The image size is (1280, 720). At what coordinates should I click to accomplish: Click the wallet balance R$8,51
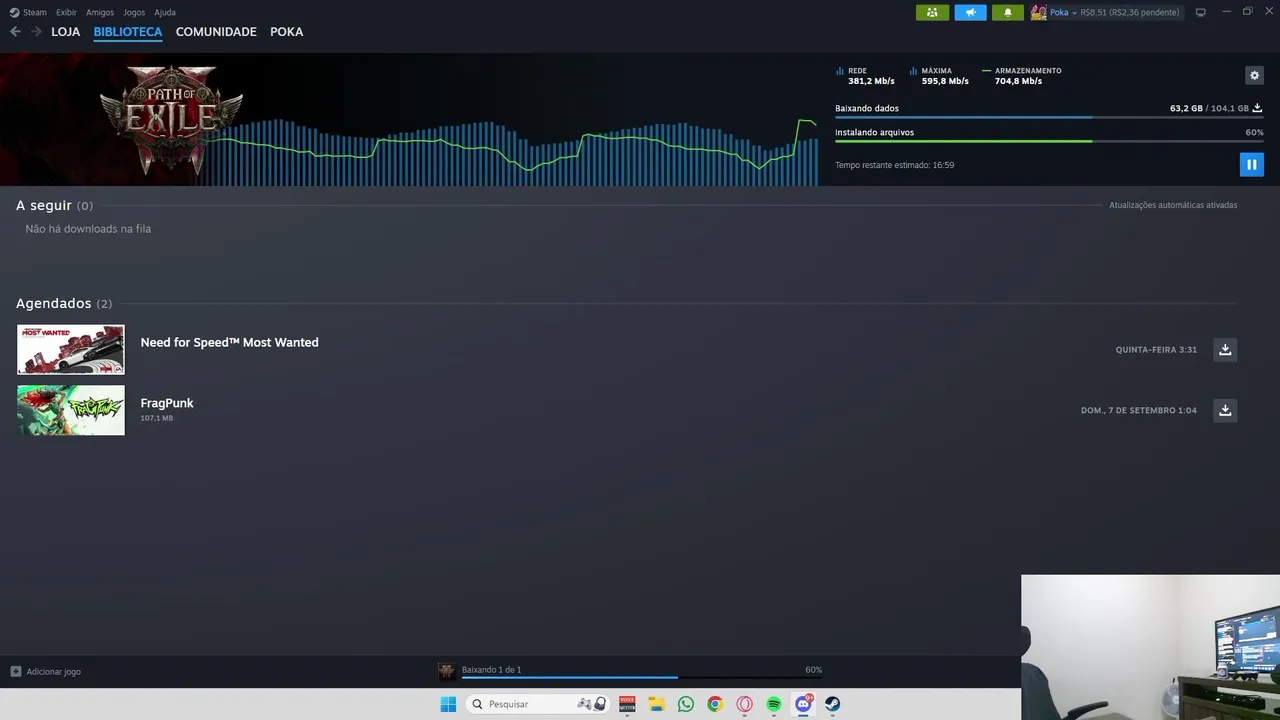tap(1093, 12)
